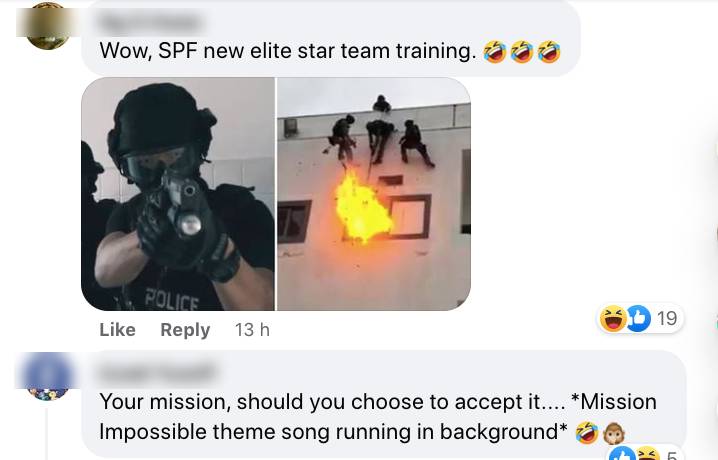Screen dimensions: 718x460
Task: Click Like under the SPF training comment
Action: pos(117,330)
